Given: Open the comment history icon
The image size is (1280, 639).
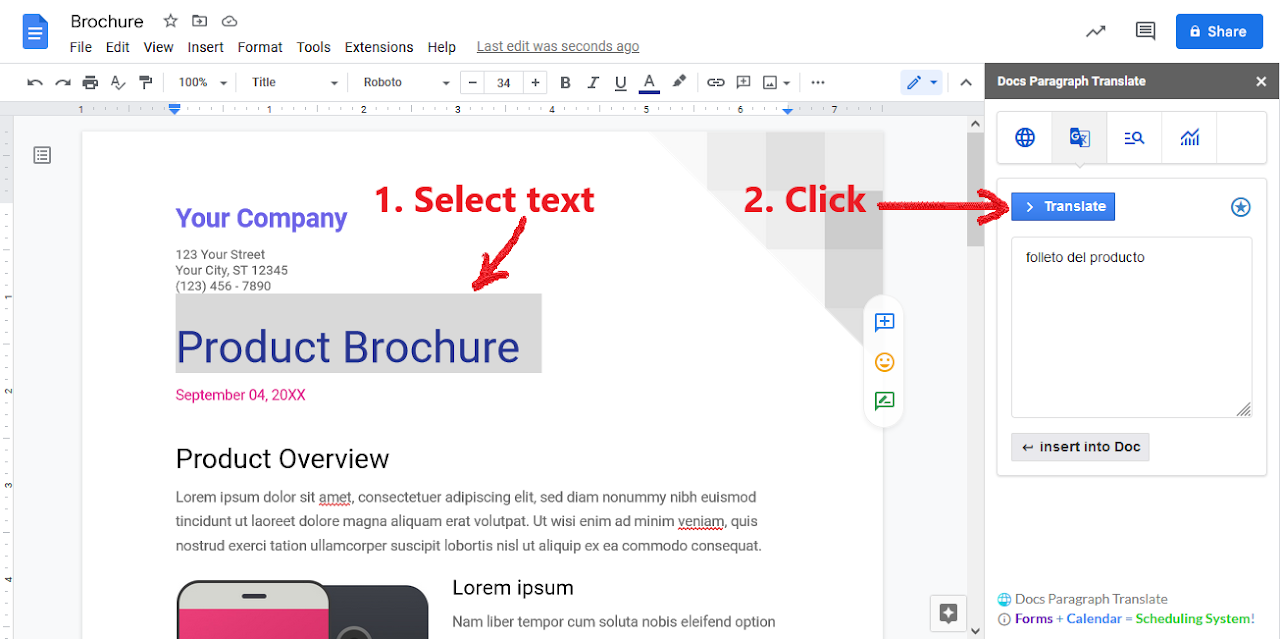Looking at the screenshot, I should click(x=1146, y=31).
